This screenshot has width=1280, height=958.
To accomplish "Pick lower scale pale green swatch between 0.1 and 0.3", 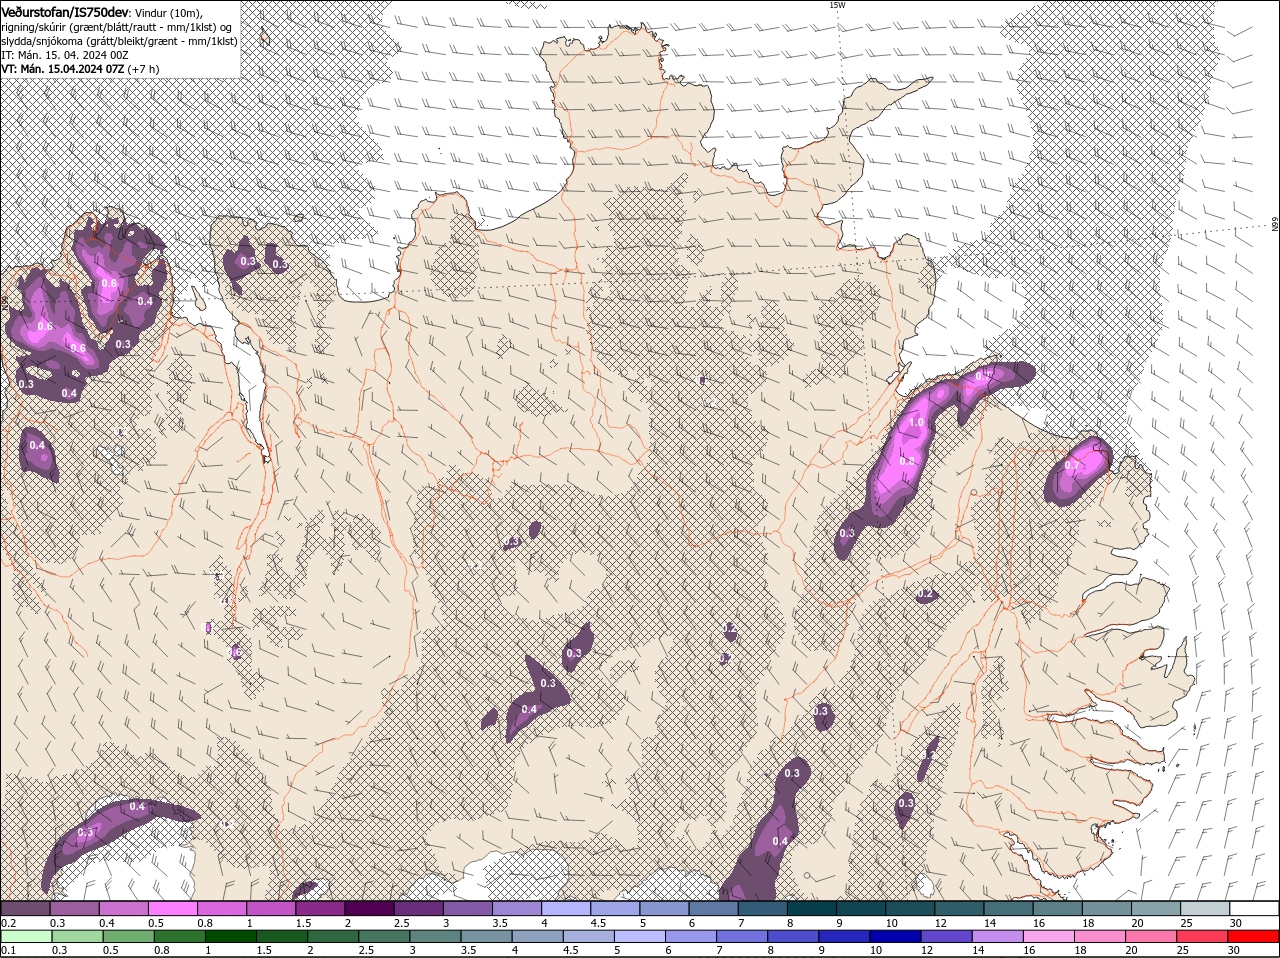I will pyautogui.click(x=26, y=936).
